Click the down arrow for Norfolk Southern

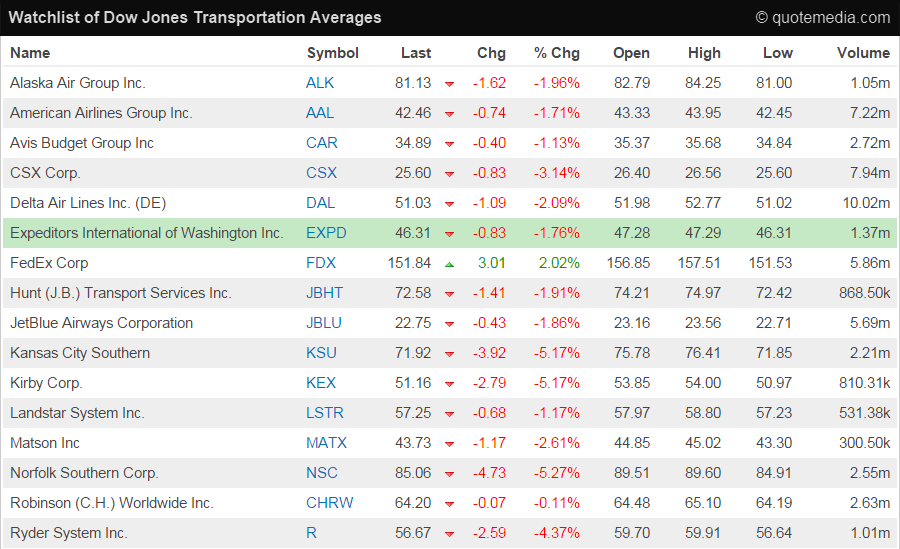point(450,474)
